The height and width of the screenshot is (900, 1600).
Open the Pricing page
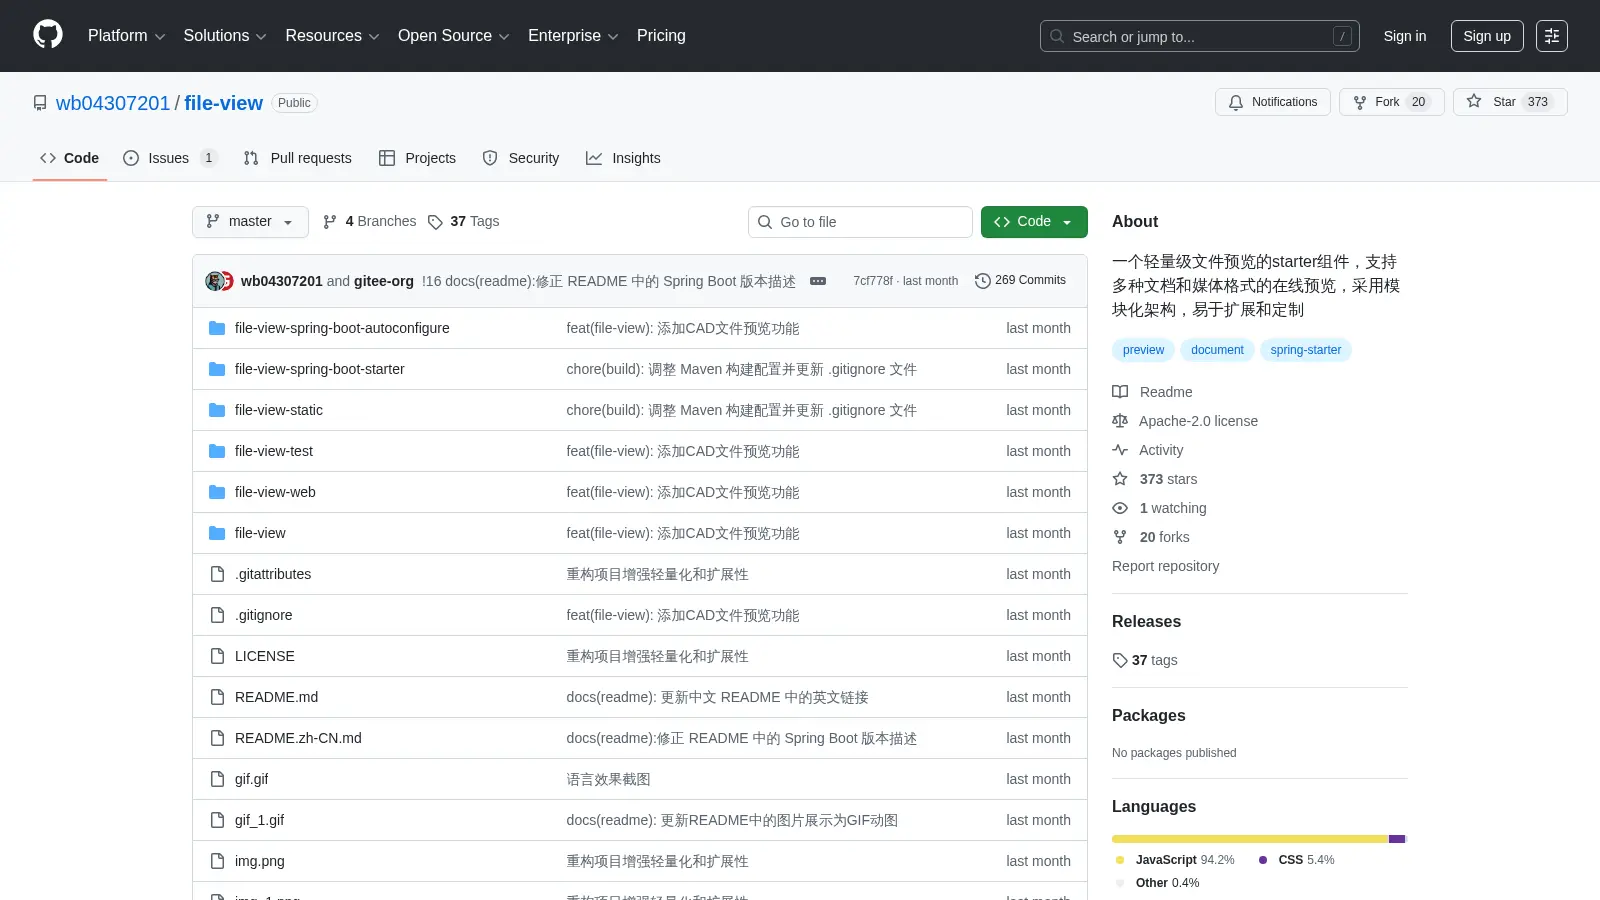[x=661, y=36]
